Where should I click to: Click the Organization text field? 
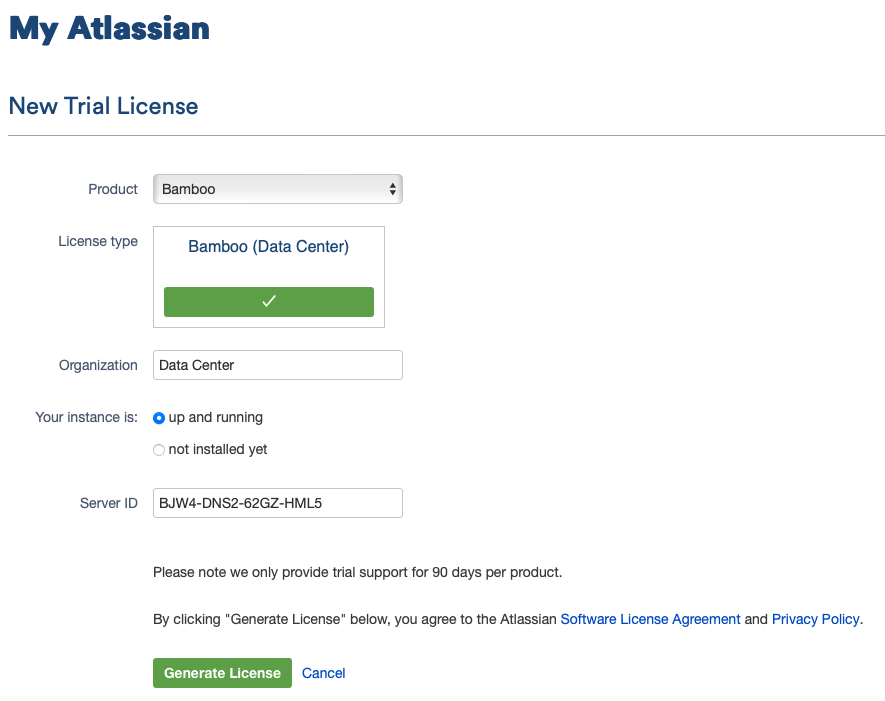click(277, 365)
